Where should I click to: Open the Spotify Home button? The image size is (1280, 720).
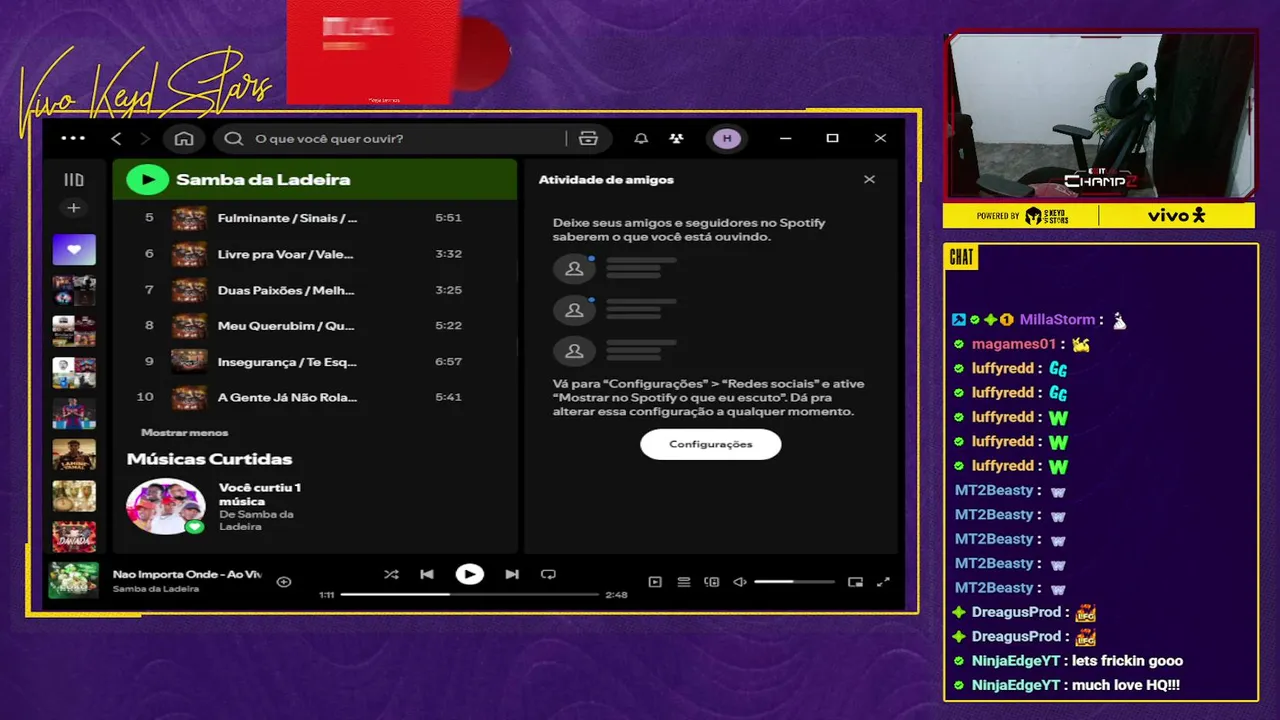pos(184,138)
